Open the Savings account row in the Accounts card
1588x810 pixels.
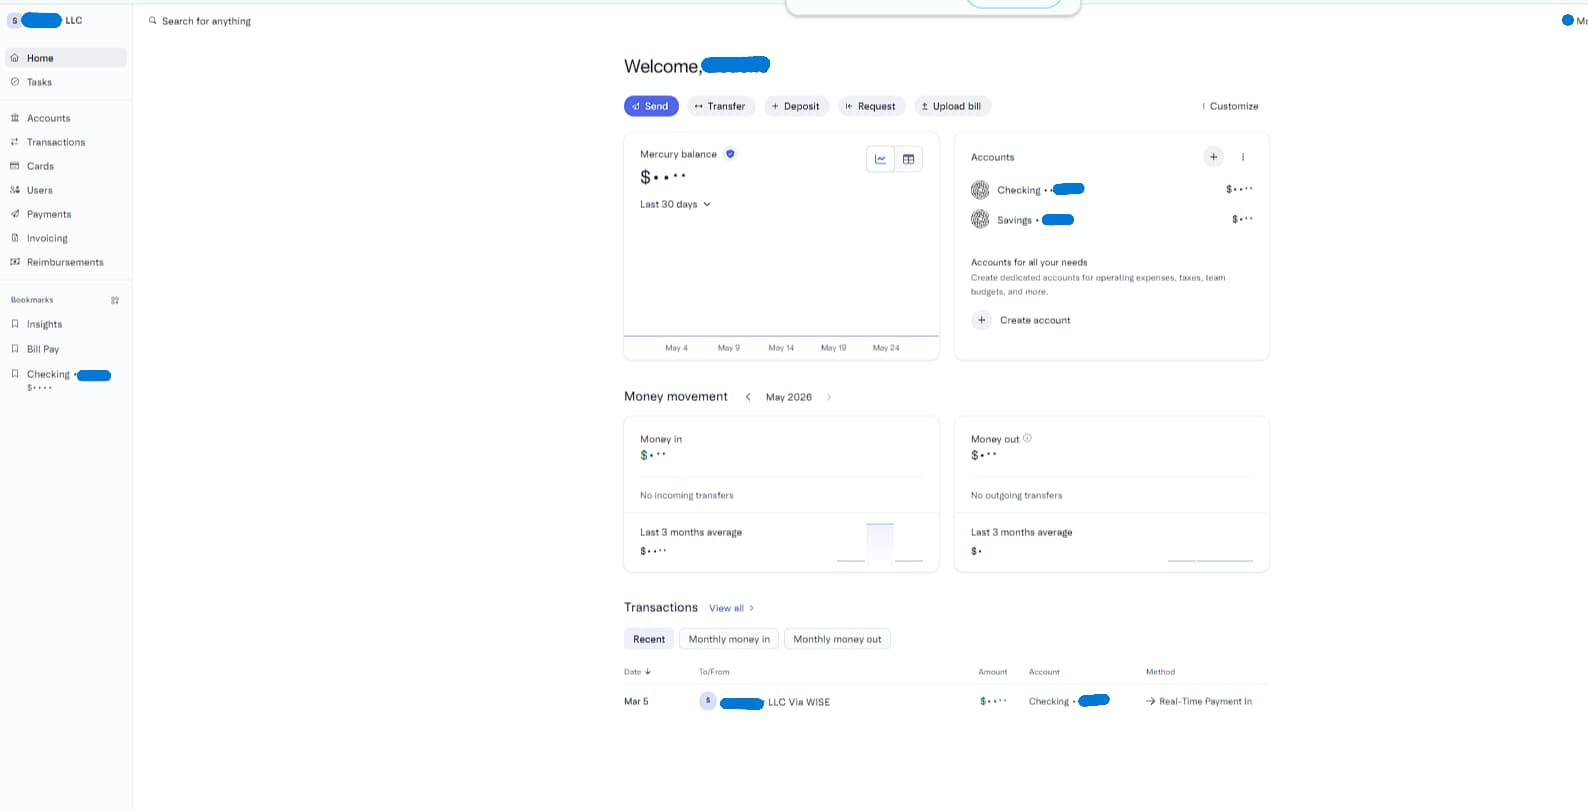1111,219
